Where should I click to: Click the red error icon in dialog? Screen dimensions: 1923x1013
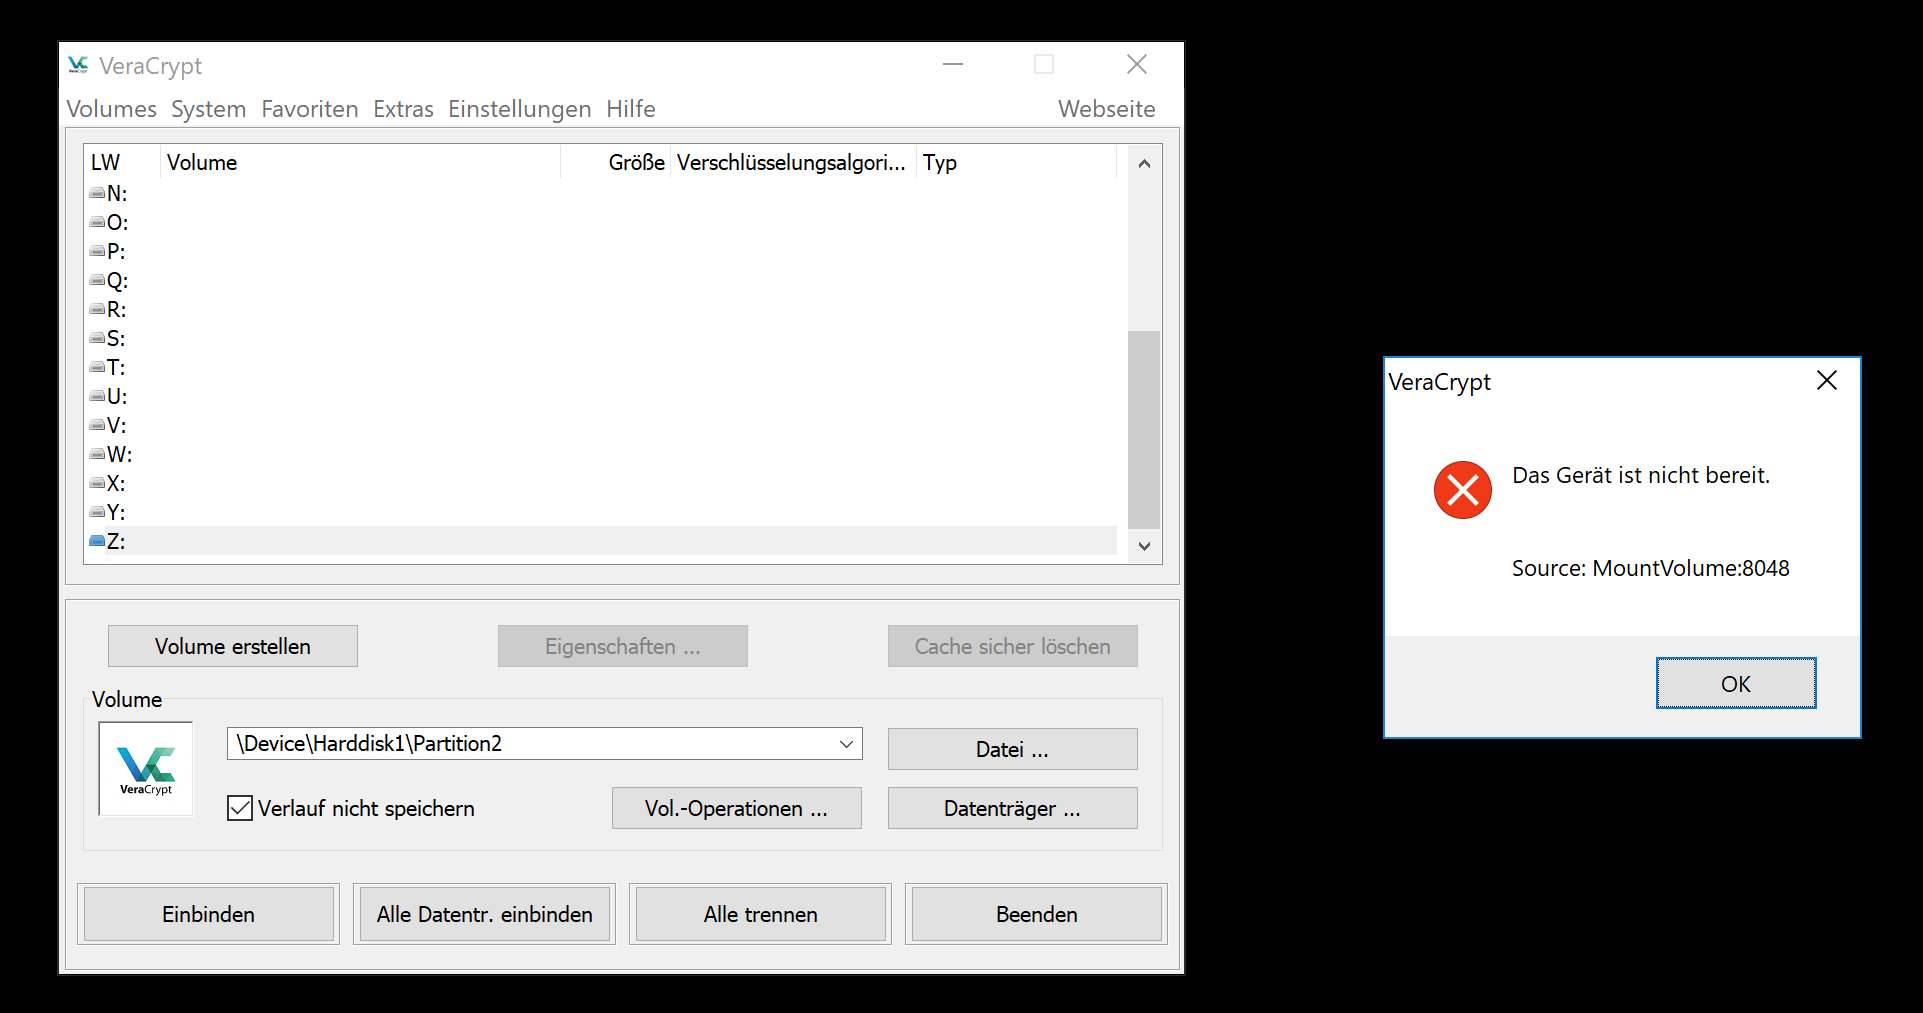click(x=1462, y=490)
